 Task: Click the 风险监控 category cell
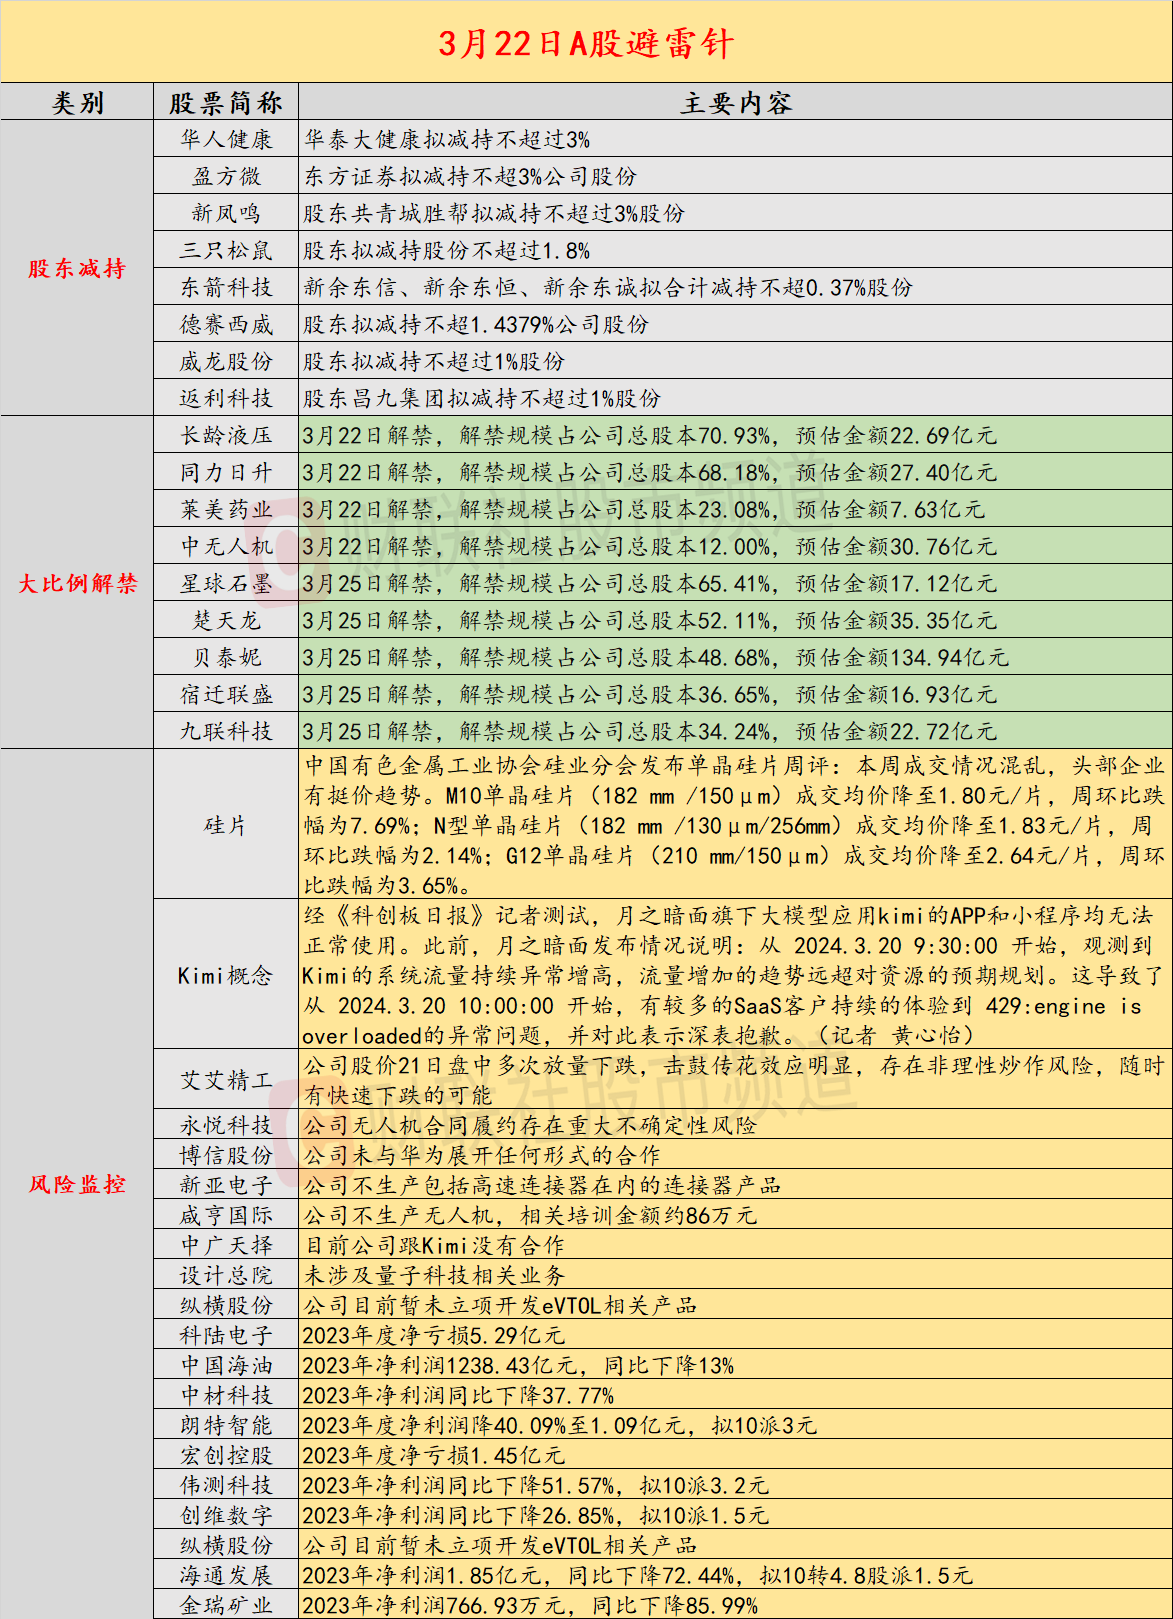pyautogui.click(x=77, y=1184)
